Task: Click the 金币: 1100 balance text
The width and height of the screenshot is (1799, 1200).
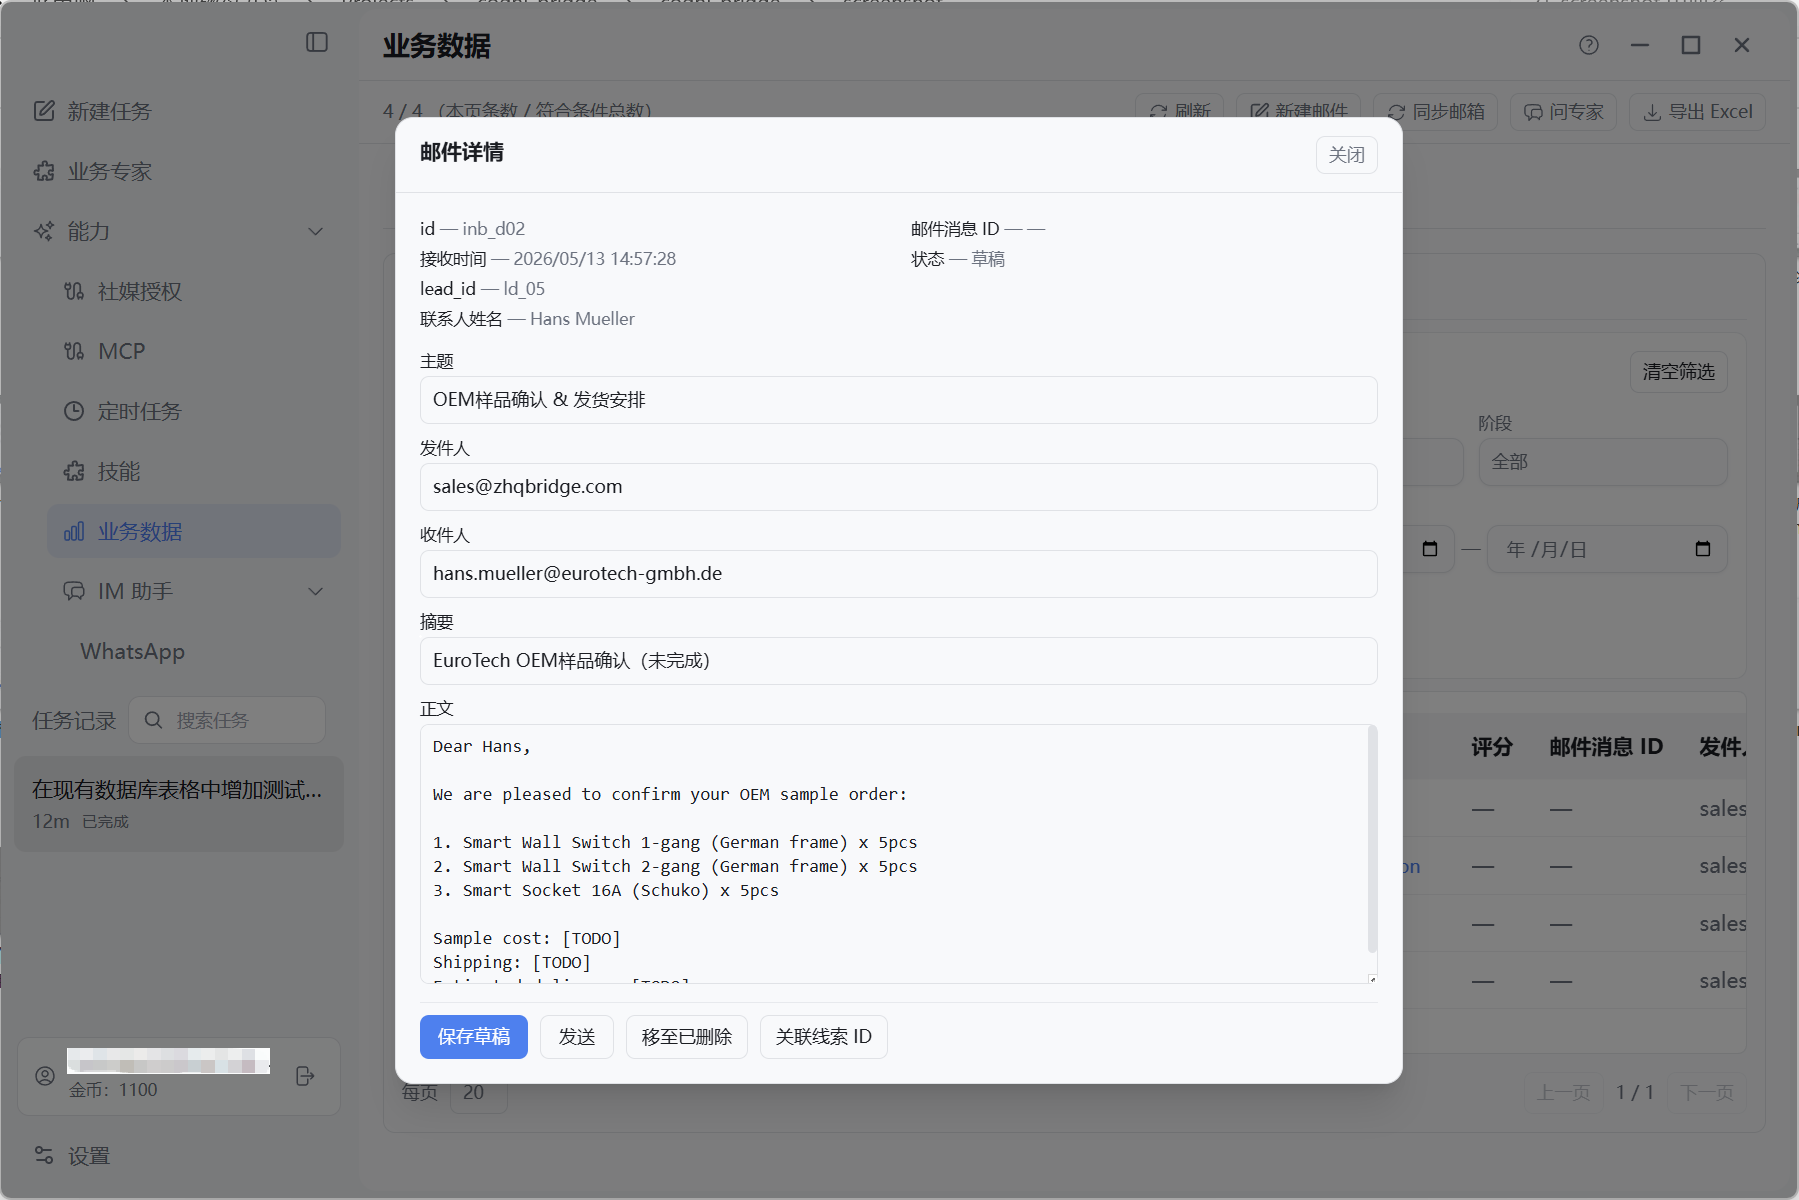Action: [113, 1090]
